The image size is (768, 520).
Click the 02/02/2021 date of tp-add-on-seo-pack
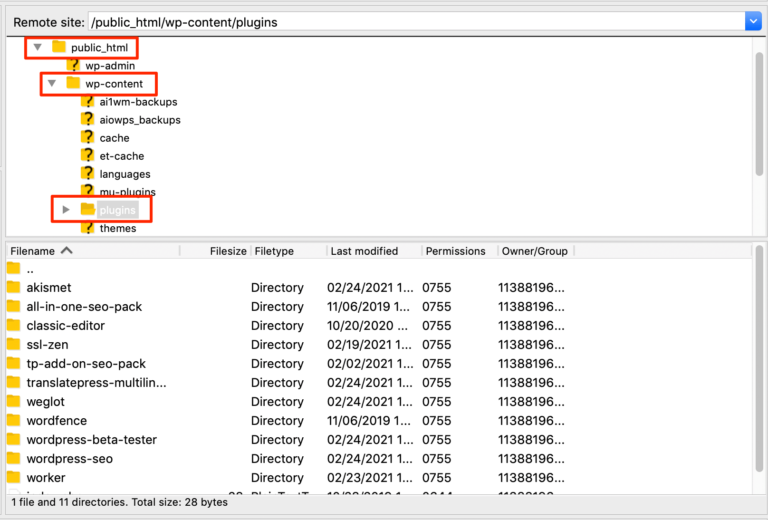tap(370, 364)
